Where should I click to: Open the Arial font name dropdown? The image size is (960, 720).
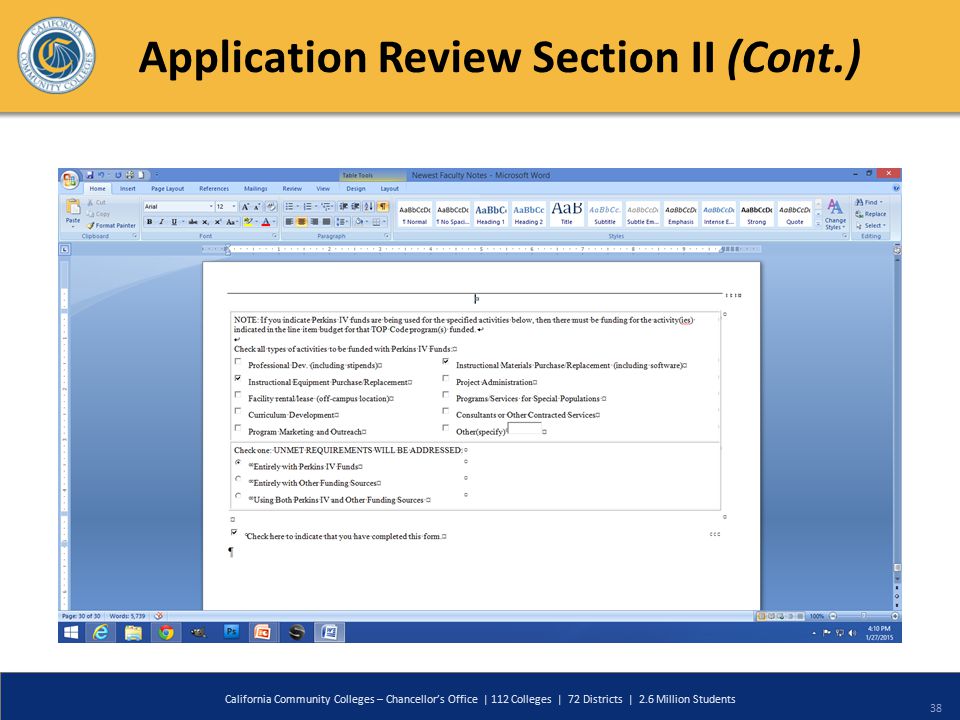211,207
